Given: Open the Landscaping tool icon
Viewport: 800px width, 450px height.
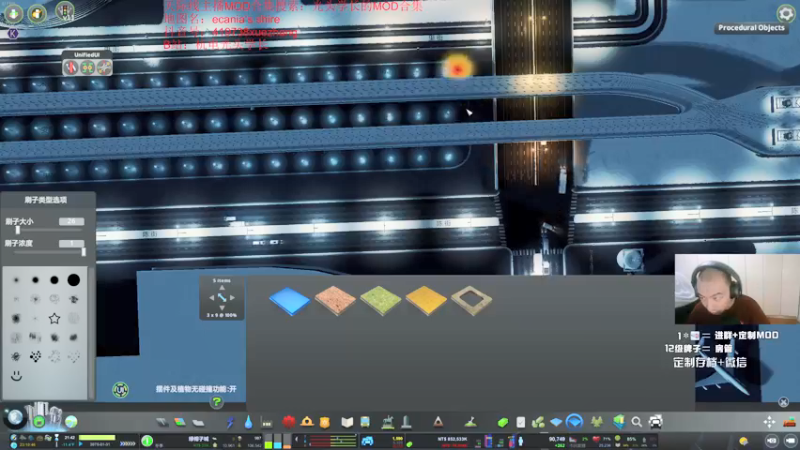Looking at the screenshot, I should (x=470, y=421).
